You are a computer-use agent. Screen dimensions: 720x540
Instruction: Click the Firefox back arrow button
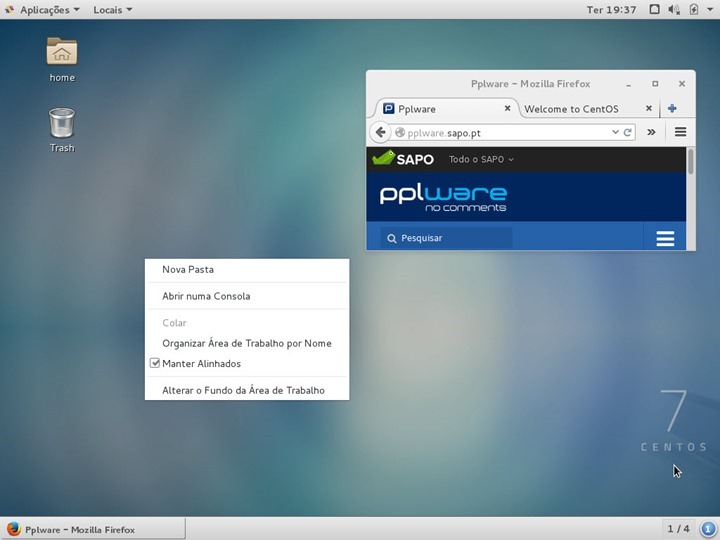(380, 133)
